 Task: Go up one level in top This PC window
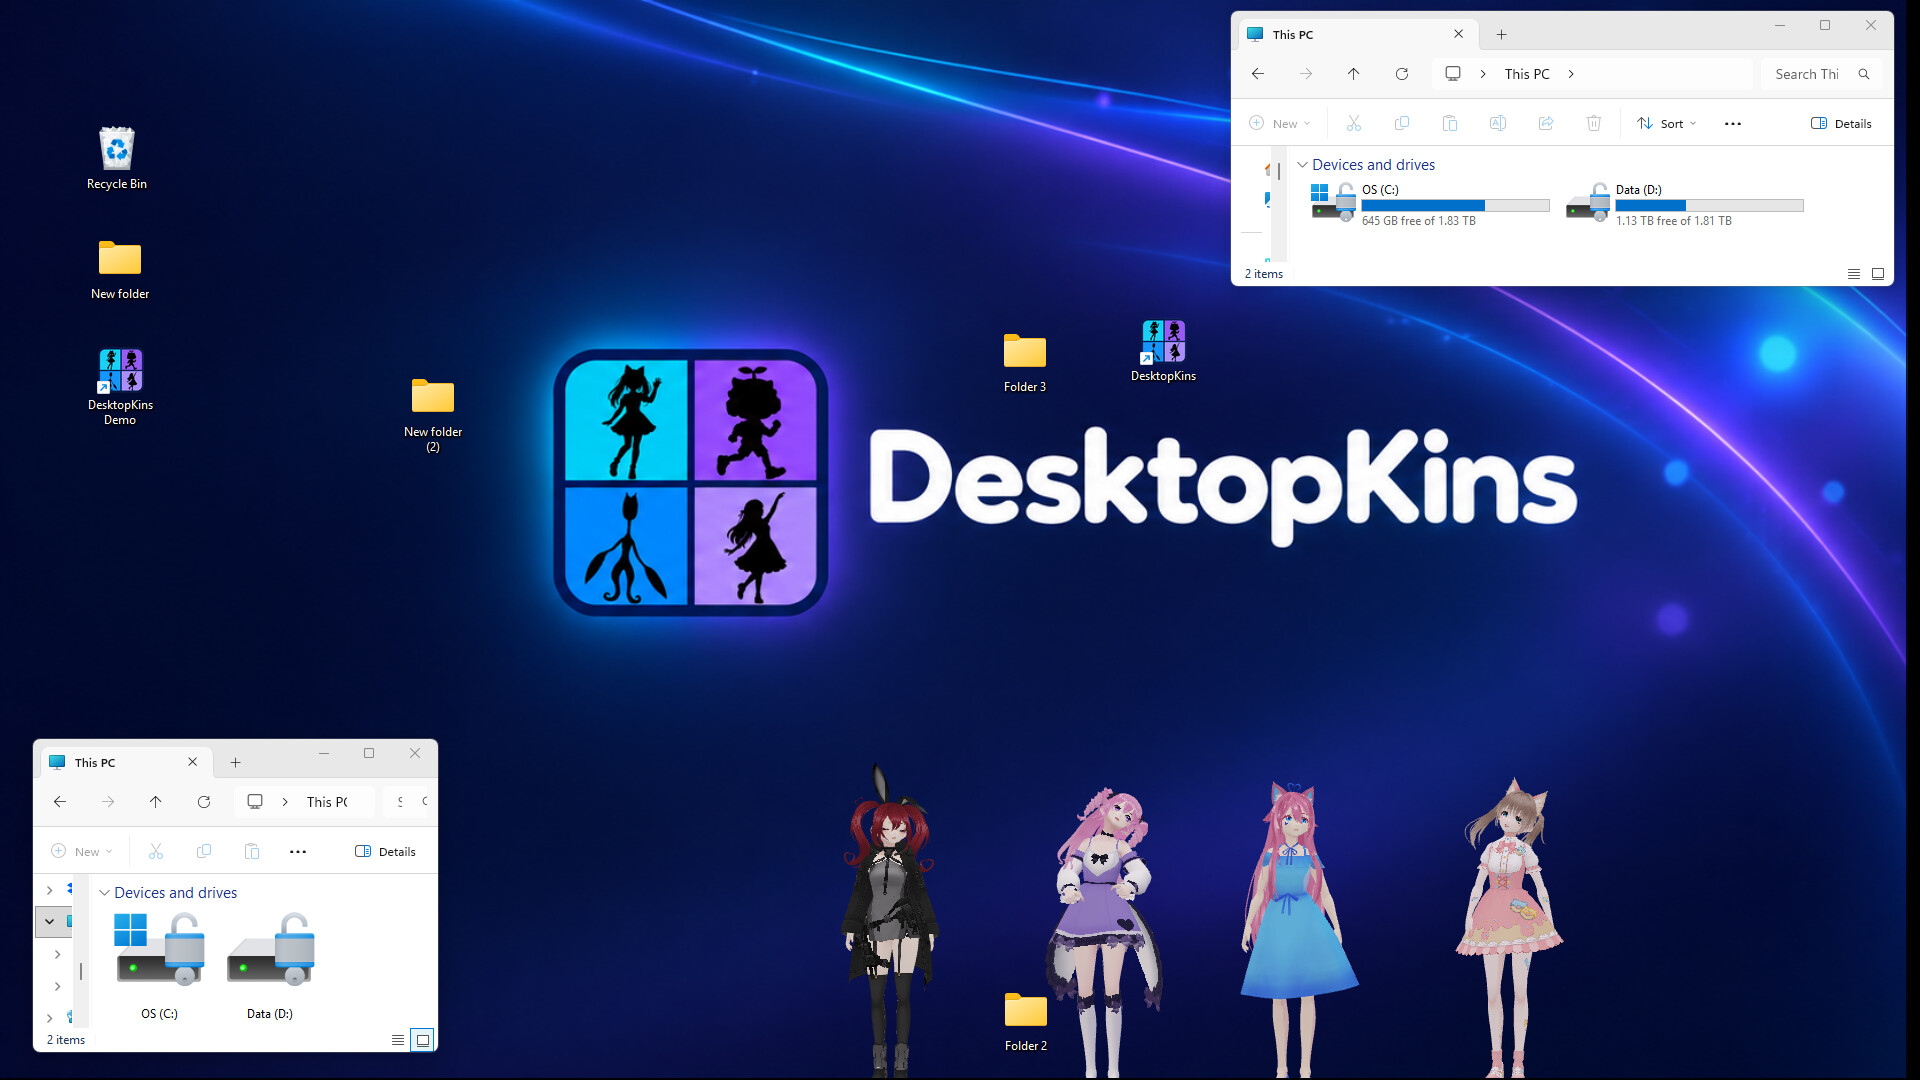coord(1354,74)
